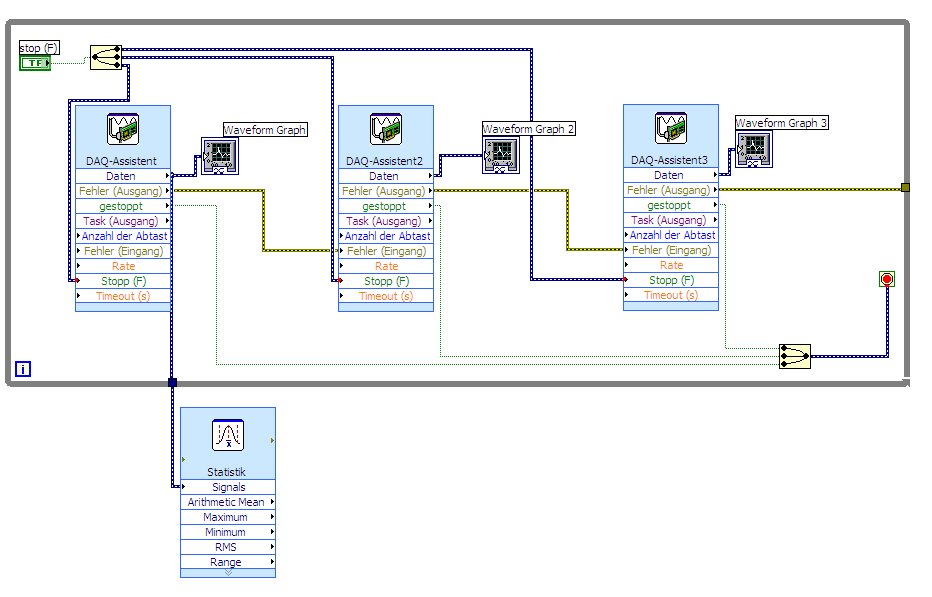Select Task (Ausgang) of DAQ-Assistent3
Image resolution: width=932 pixels, height=597 pixels.
[671, 220]
